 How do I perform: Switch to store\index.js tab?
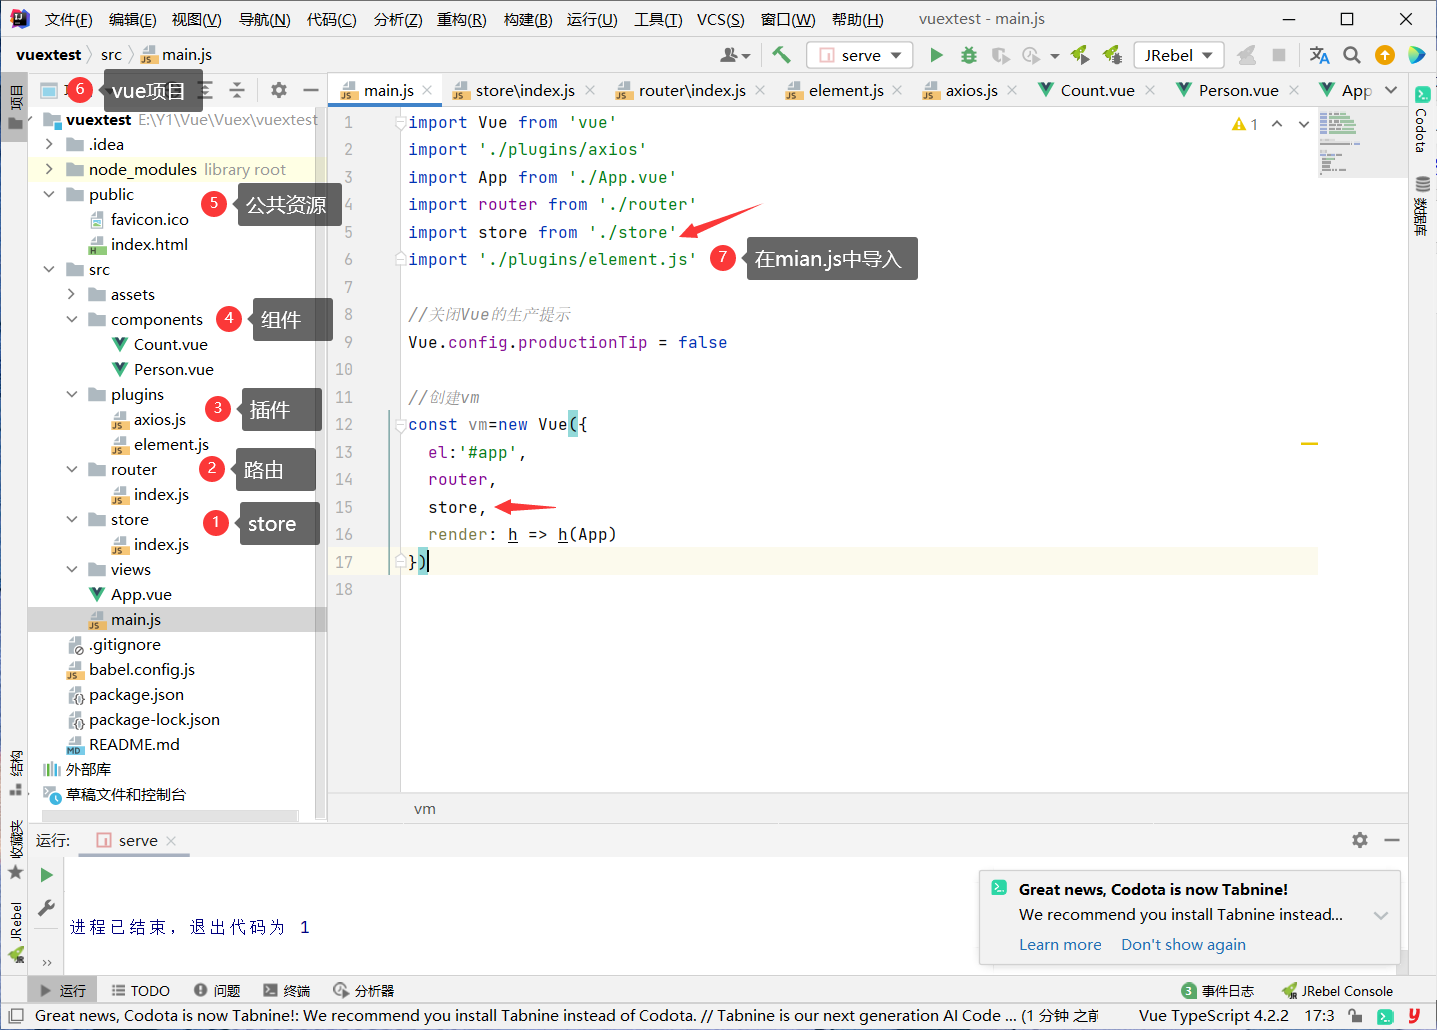click(524, 90)
